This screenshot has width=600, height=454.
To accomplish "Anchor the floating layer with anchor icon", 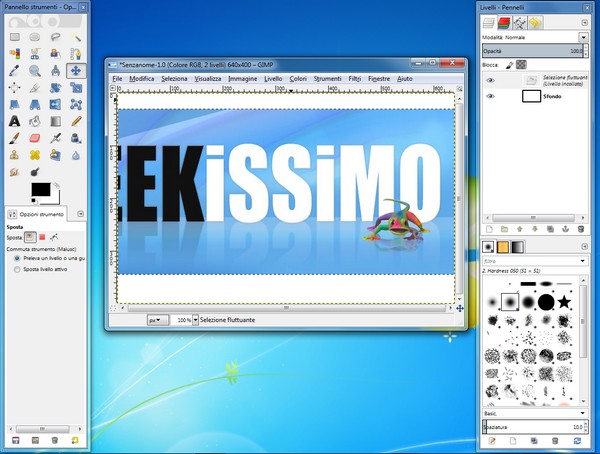I will (565, 229).
